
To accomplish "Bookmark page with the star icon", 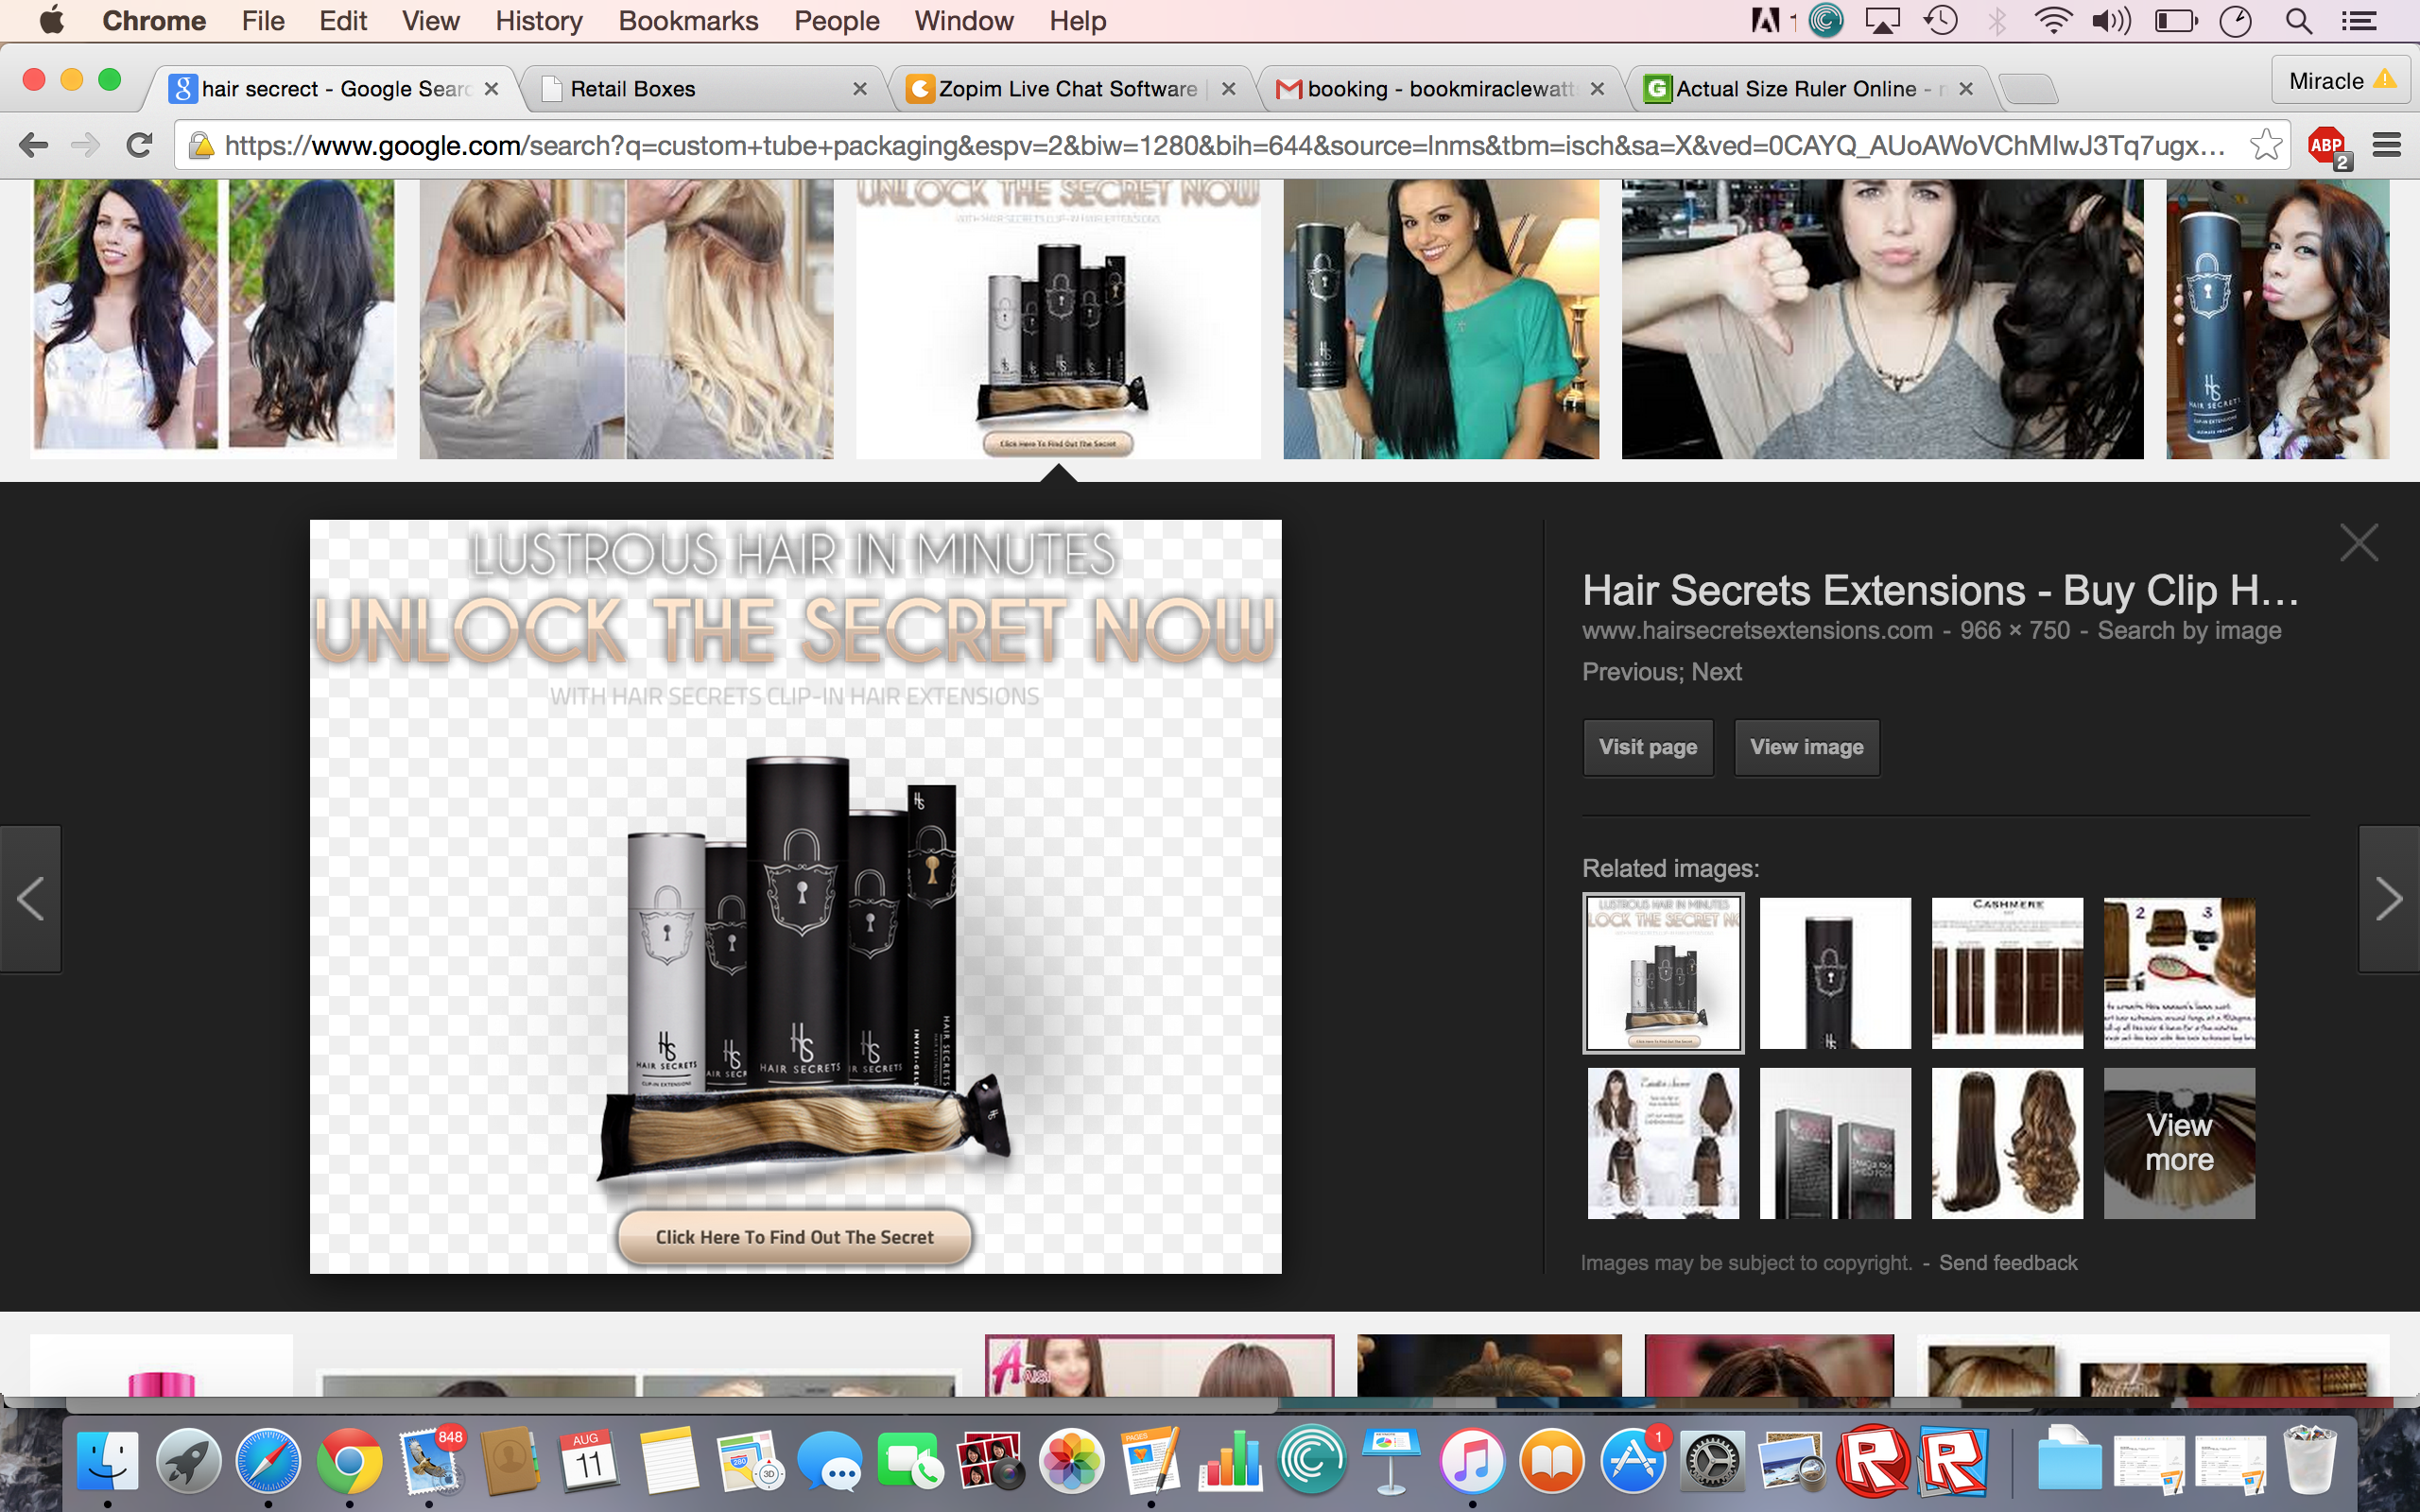I will (x=2264, y=146).
